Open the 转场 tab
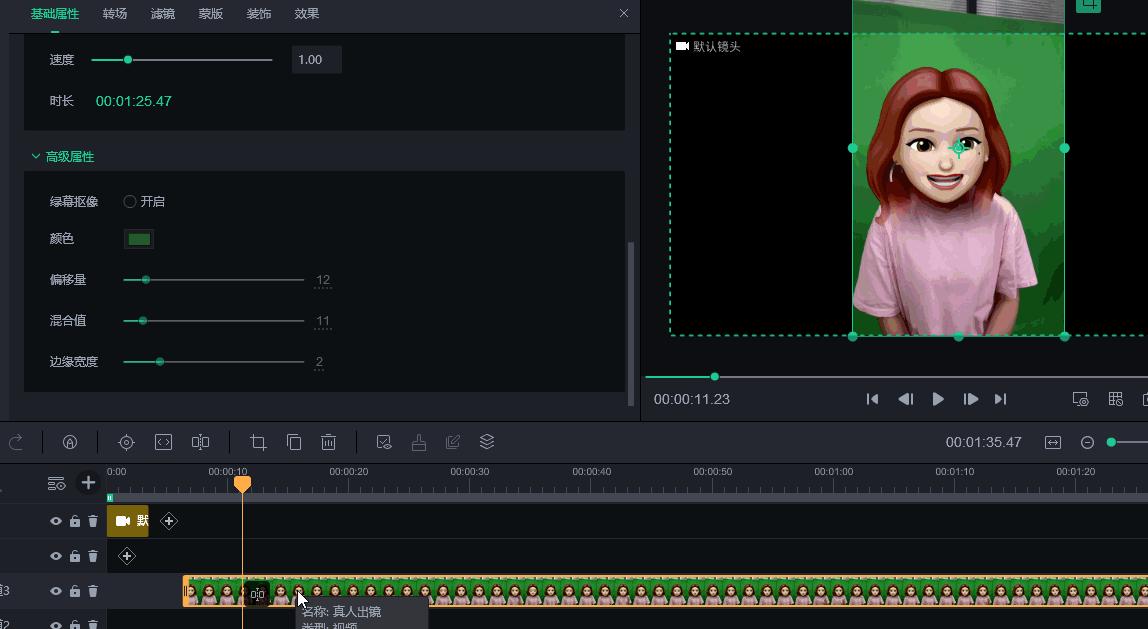1148x629 pixels. tap(115, 14)
